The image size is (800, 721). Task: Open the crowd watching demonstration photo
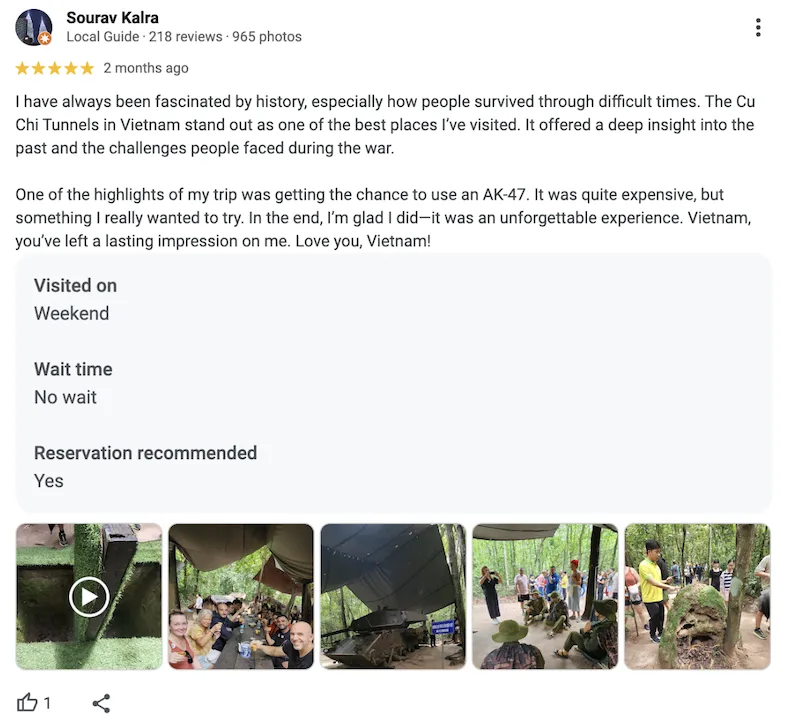tap(545, 597)
